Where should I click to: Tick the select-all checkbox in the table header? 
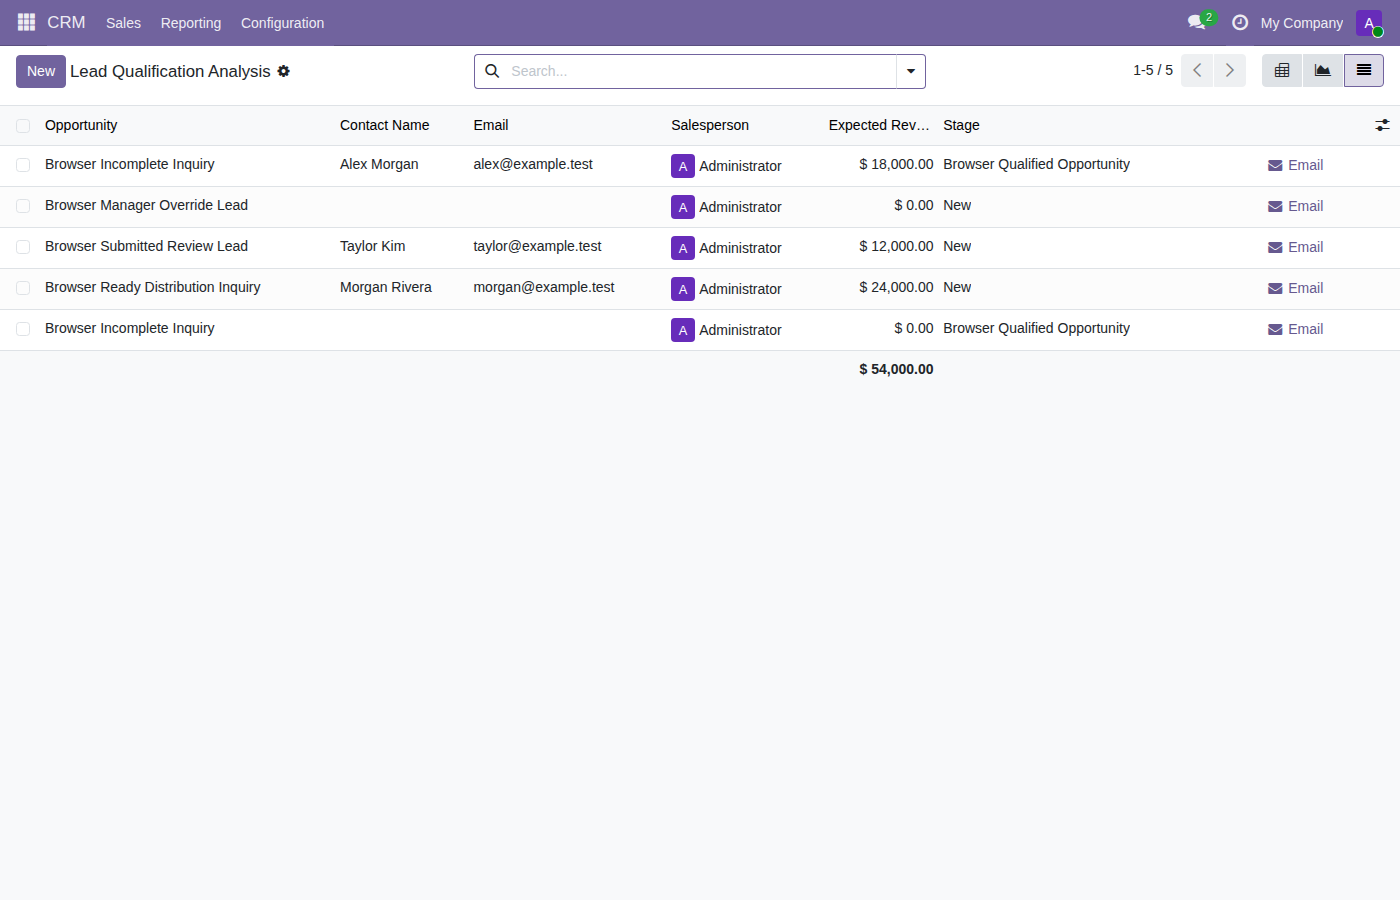coord(23,126)
